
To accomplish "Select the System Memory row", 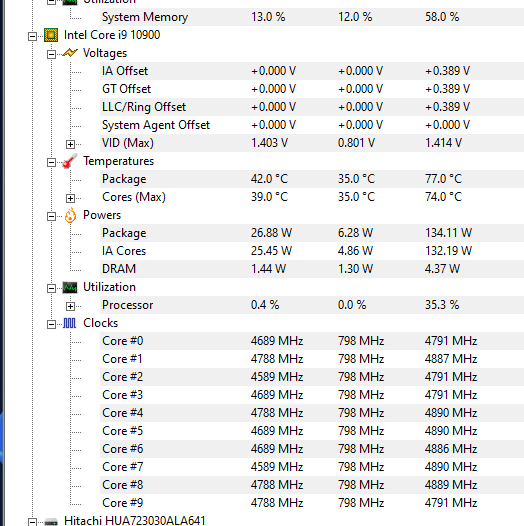I will 312,17.
